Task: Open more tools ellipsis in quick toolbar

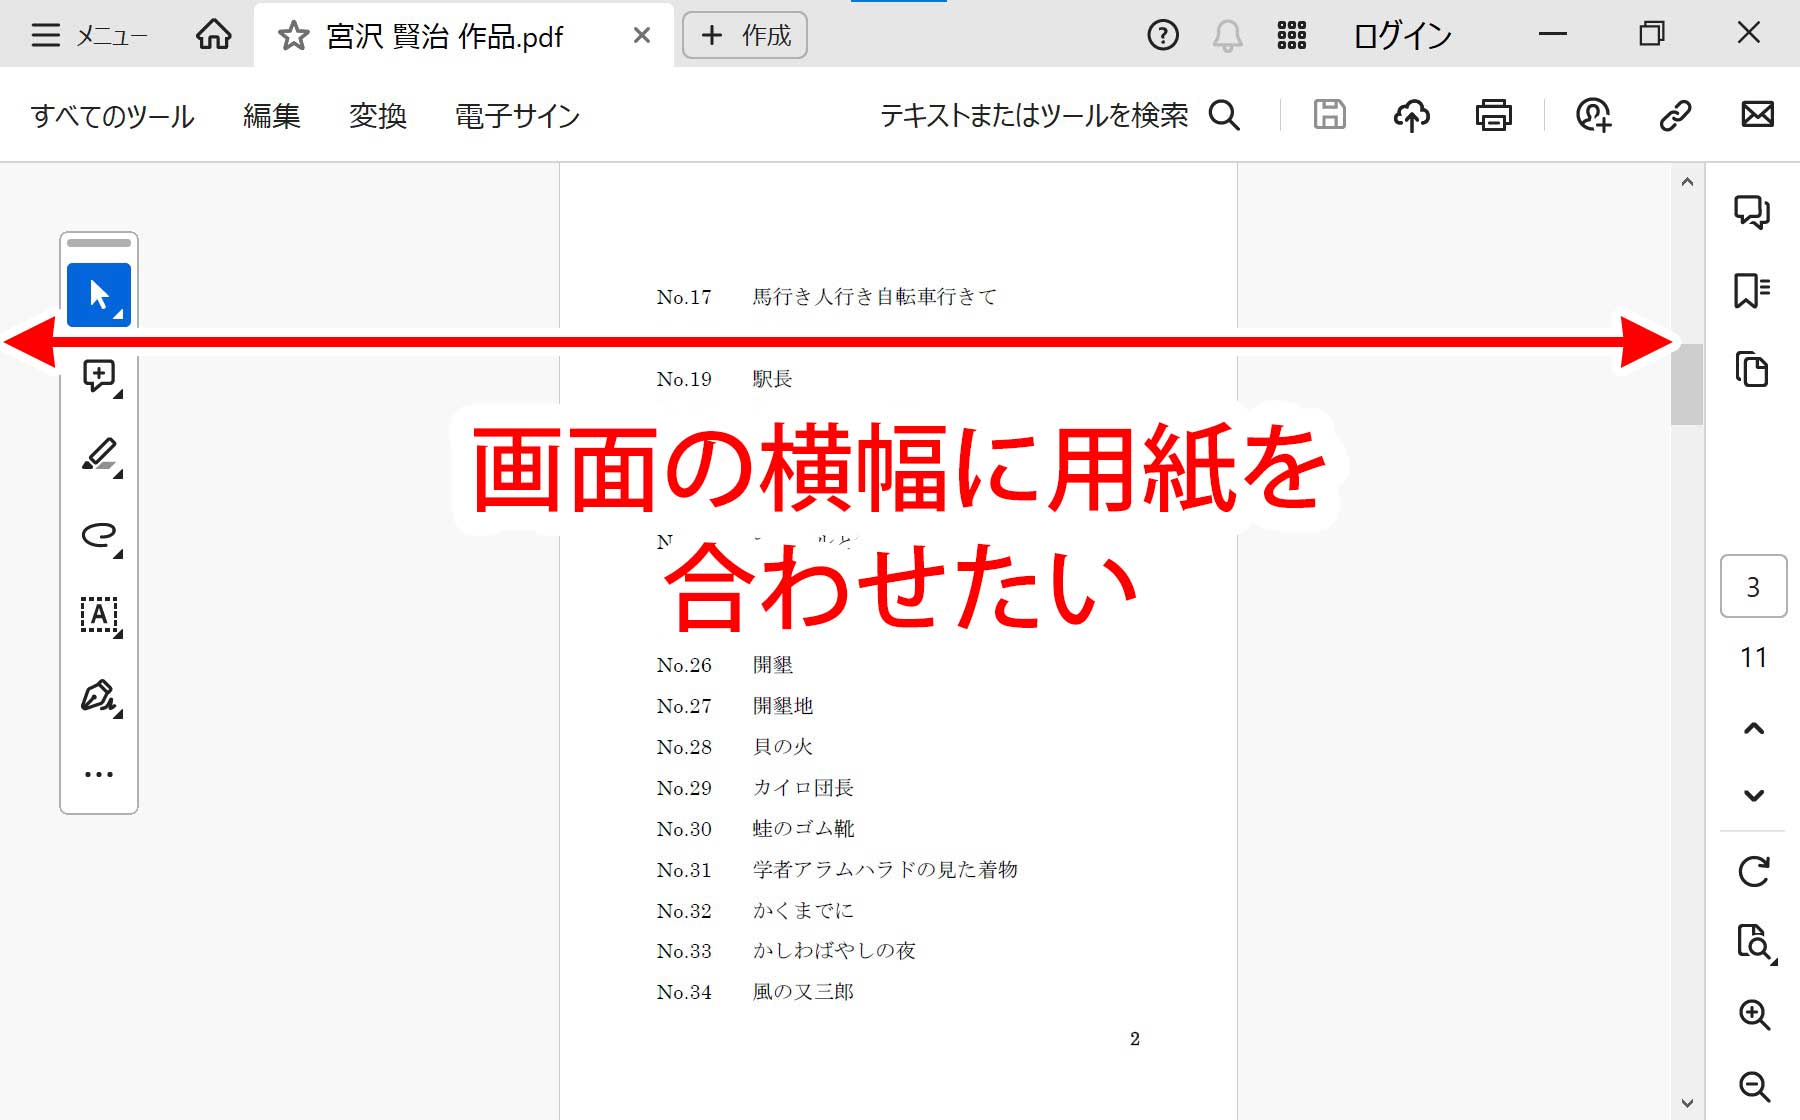Action: [99, 774]
